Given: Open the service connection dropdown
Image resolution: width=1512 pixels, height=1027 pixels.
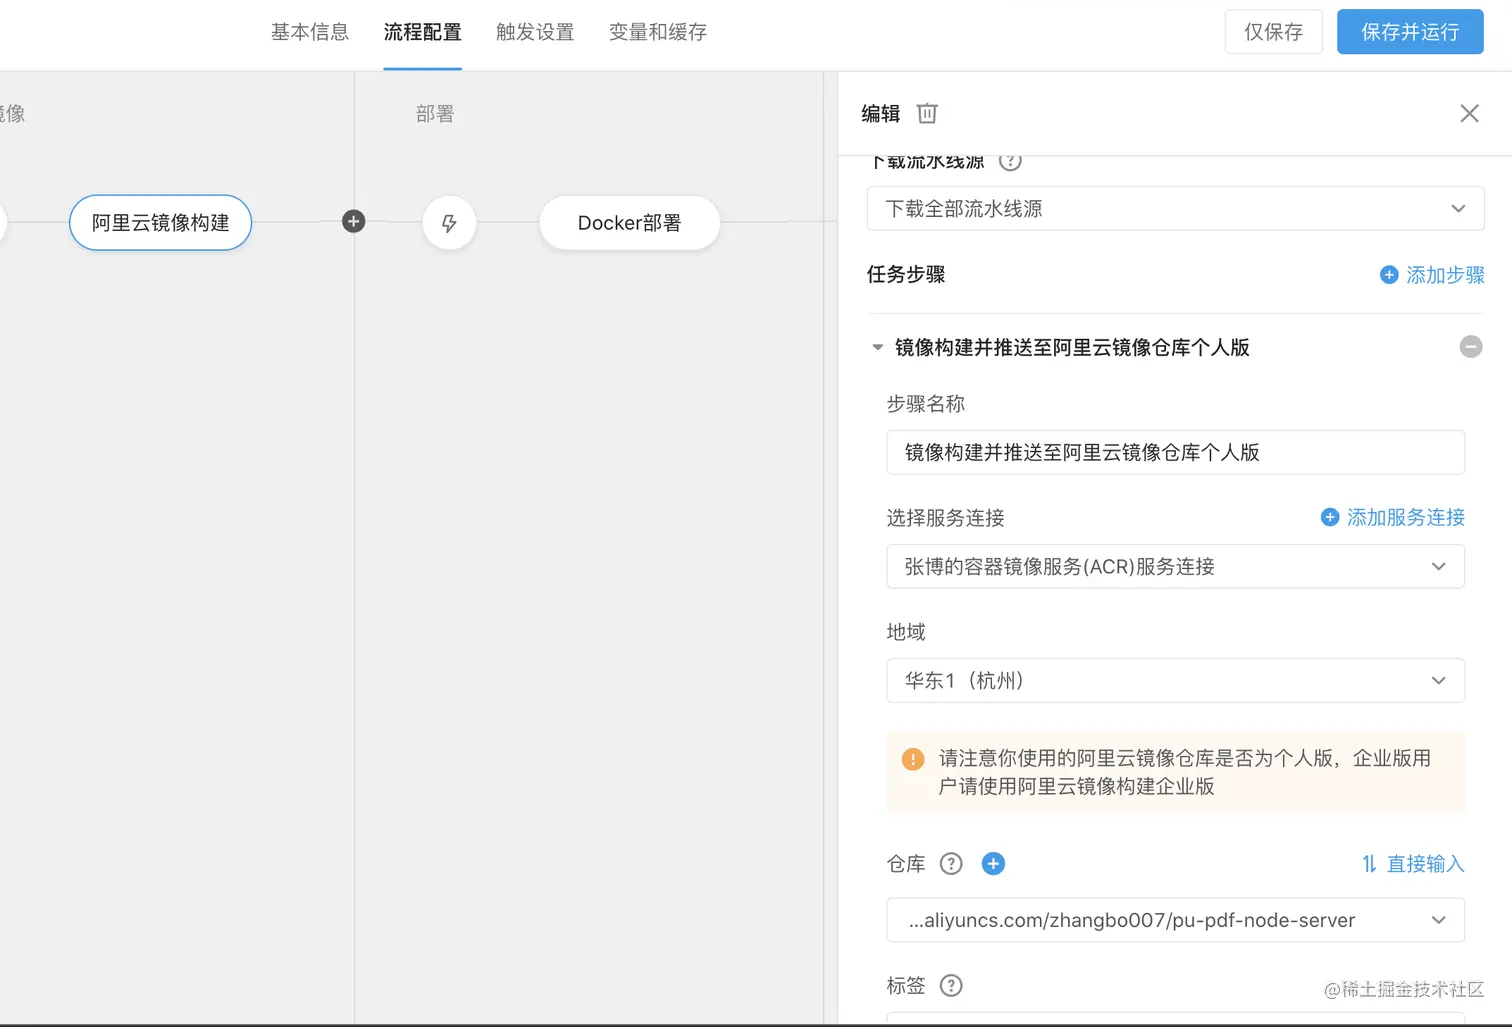Looking at the screenshot, I should (1175, 567).
